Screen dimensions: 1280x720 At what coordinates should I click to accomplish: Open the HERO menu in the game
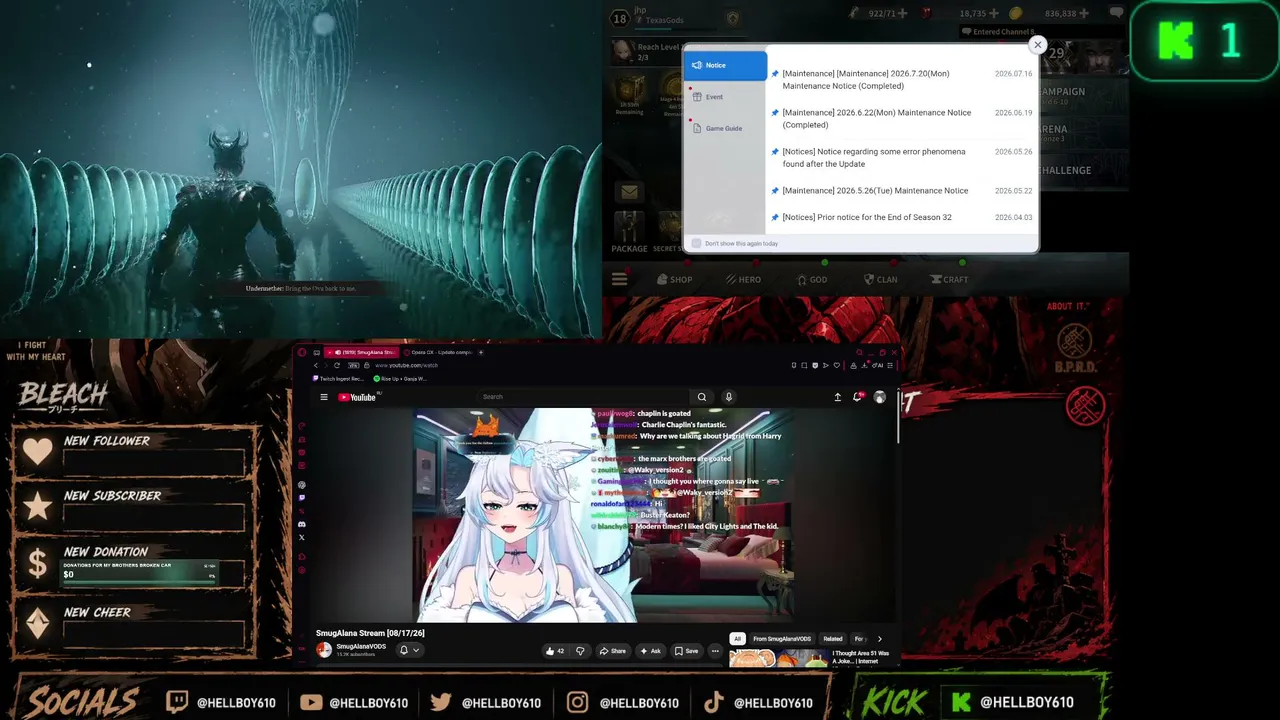pos(743,279)
